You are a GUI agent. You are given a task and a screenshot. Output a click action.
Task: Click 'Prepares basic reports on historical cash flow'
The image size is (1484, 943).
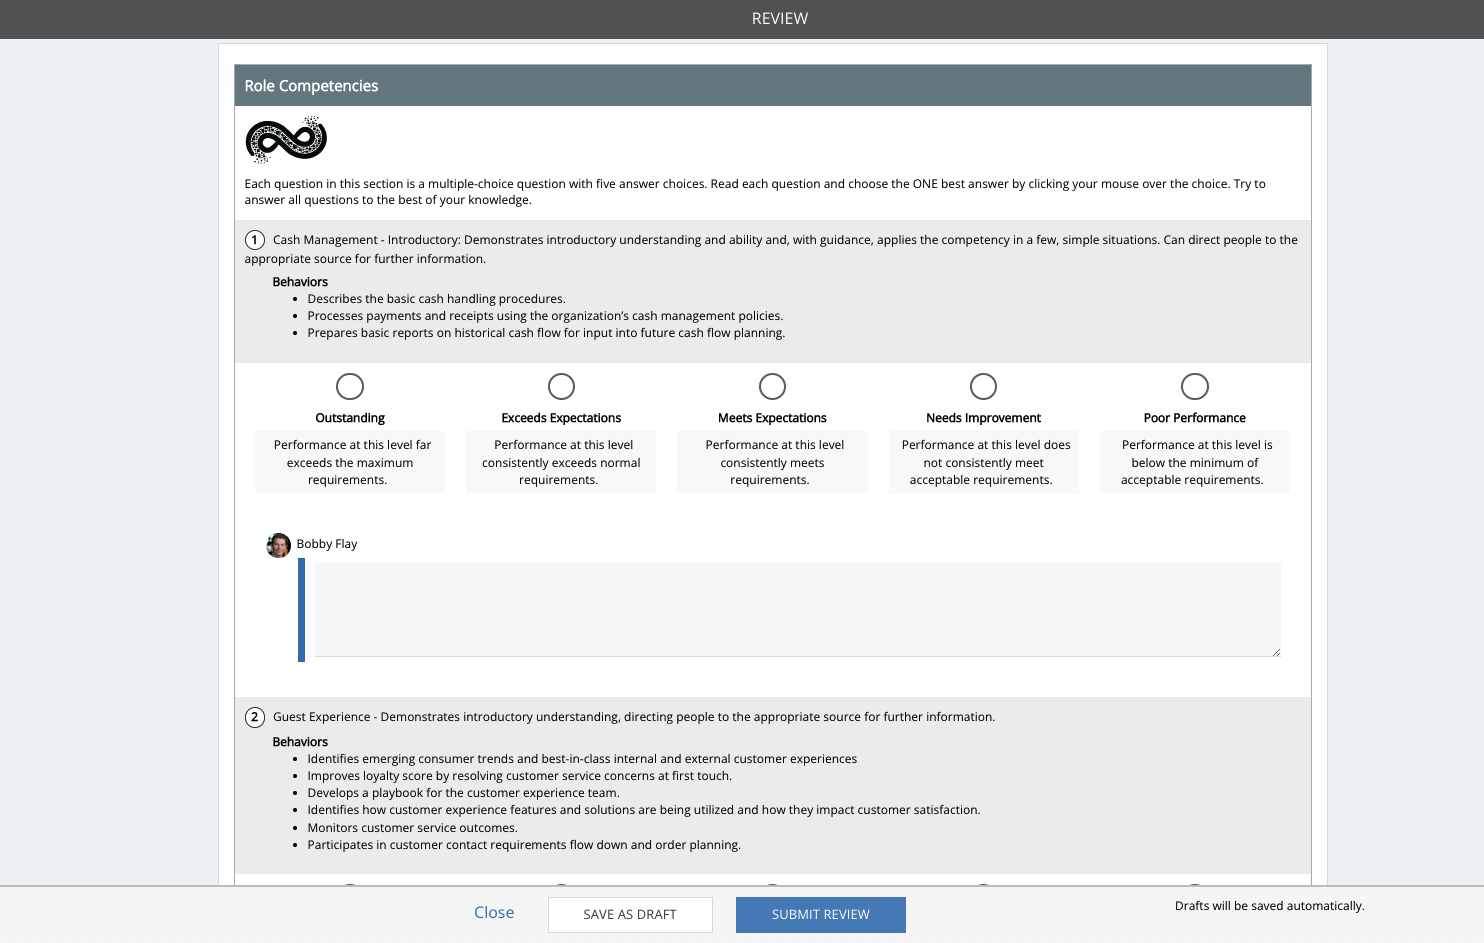tap(546, 333)
